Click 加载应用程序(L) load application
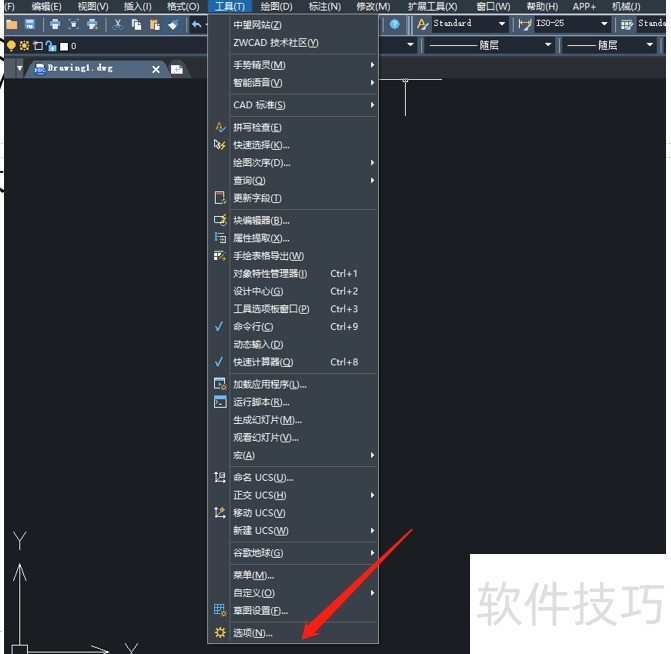 coord(269,384)
